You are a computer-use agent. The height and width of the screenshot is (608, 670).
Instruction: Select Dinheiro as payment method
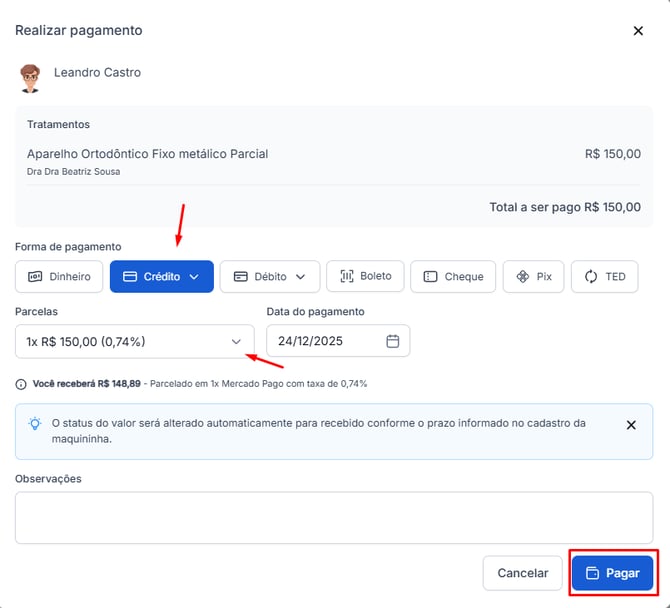pyautogui.click(x=59, y=277)
